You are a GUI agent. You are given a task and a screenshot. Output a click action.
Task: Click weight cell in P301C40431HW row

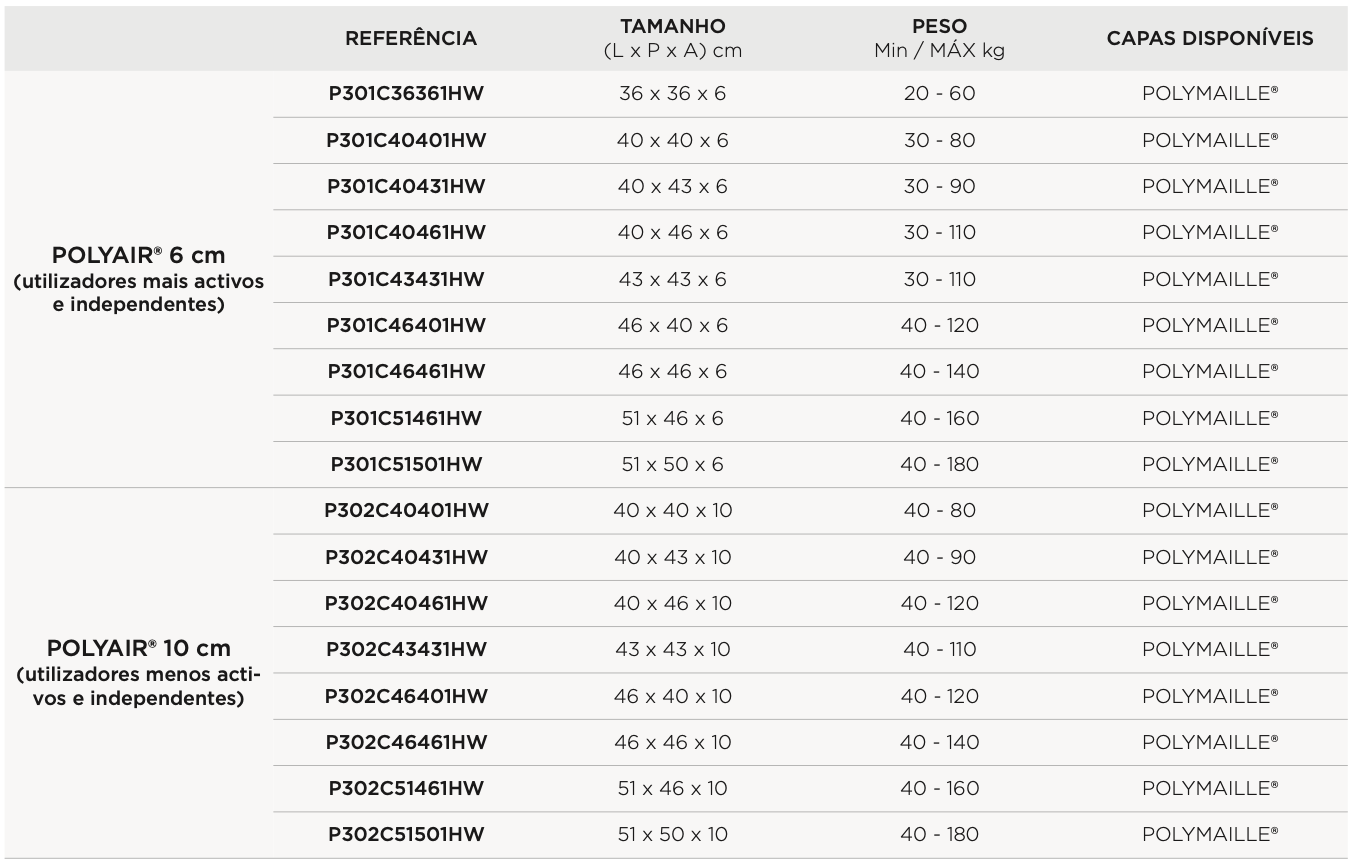(x=939, y=187)
